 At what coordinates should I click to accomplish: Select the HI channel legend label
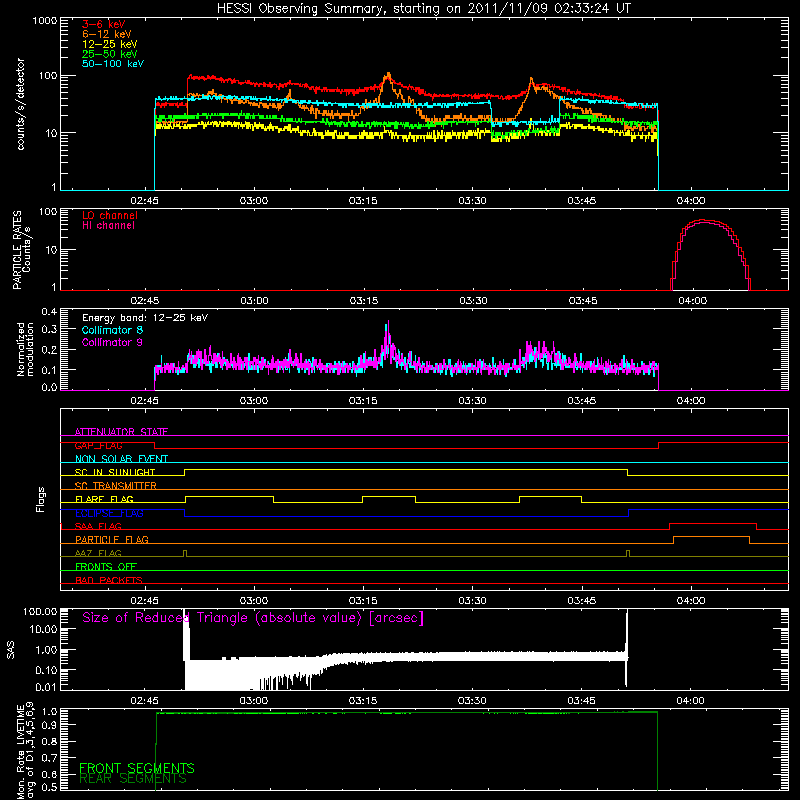109,226
